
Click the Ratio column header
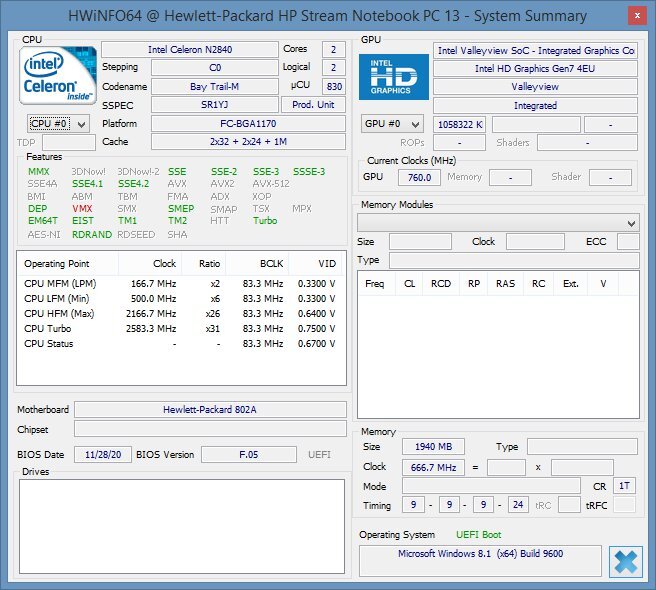point(204,264)
